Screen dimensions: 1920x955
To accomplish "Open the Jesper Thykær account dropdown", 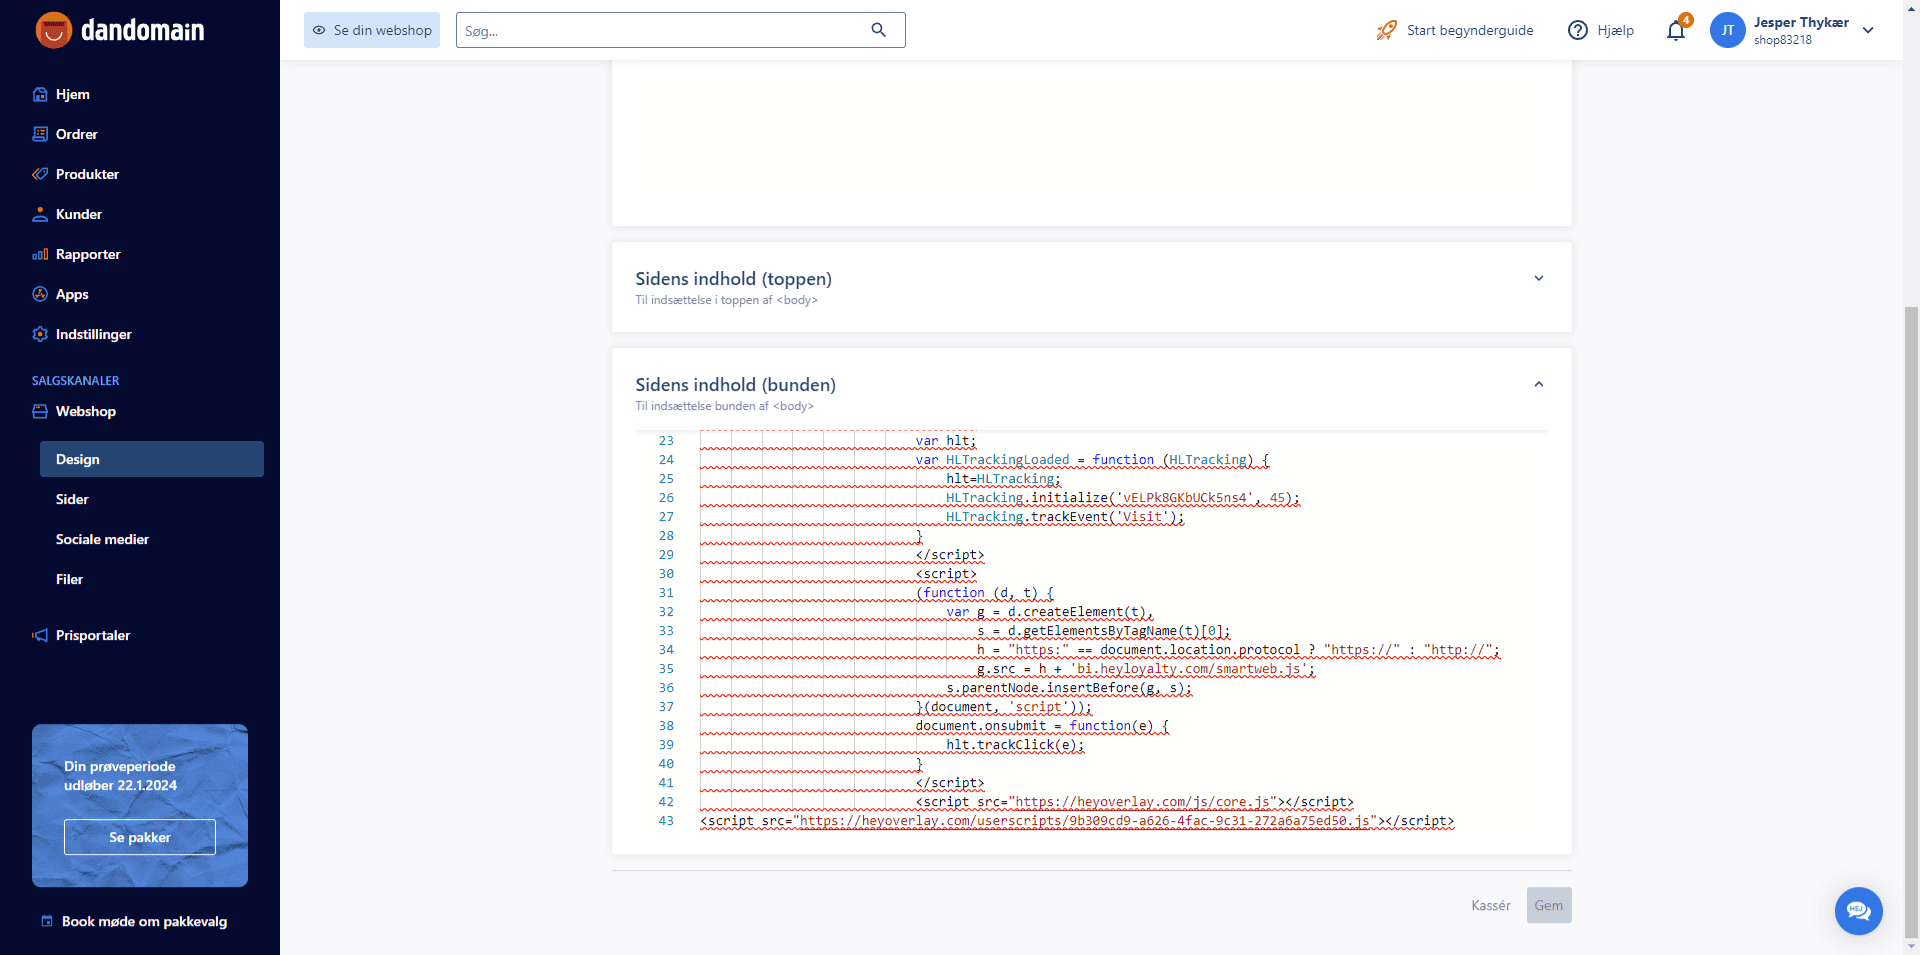I will tap(1867, 30).
